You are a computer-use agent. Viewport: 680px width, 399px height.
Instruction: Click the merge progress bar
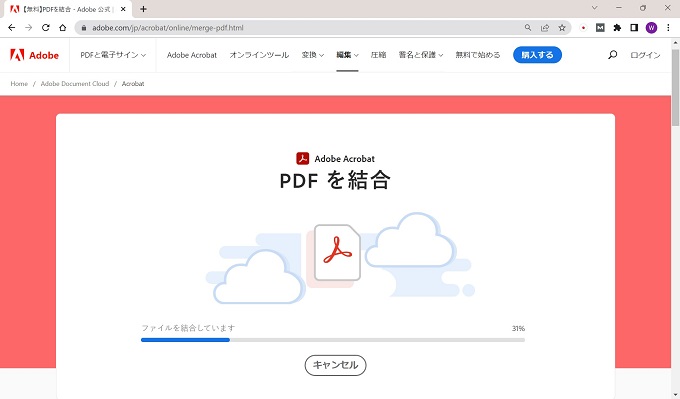click(x=333, y=340)
